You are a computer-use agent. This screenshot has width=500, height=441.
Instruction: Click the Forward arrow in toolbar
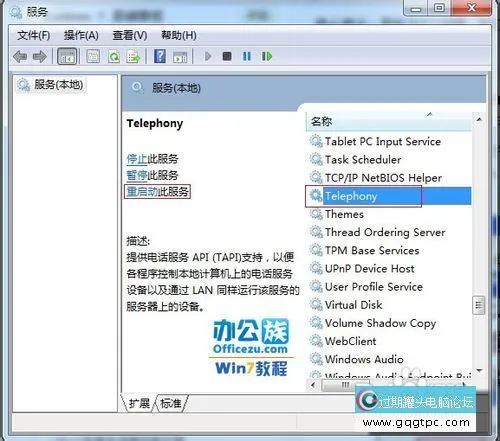tap(40, 57)
